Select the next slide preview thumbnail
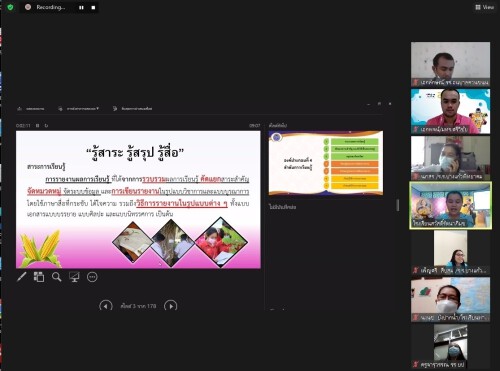This screenshot has height=371, width=500. coord(326,163)
